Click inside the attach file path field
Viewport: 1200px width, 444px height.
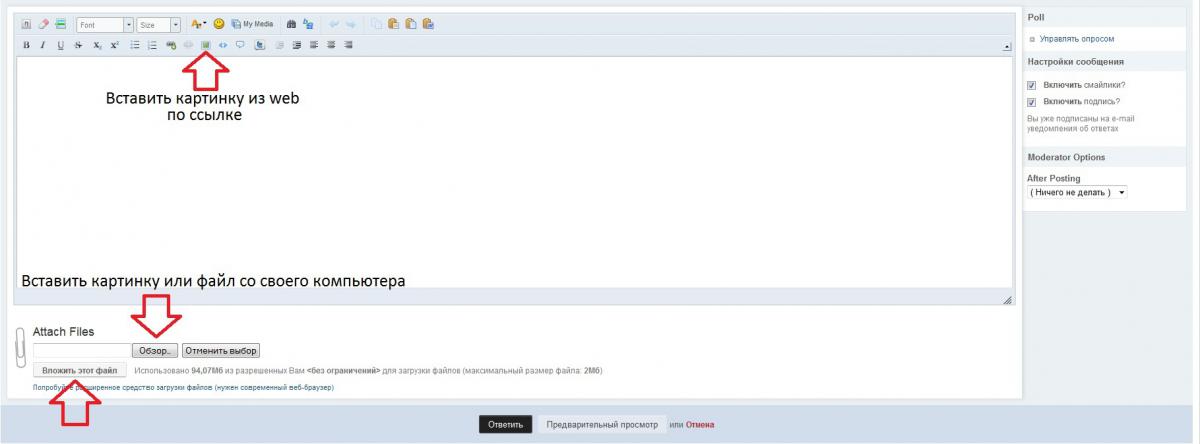(x=82, y=351)
